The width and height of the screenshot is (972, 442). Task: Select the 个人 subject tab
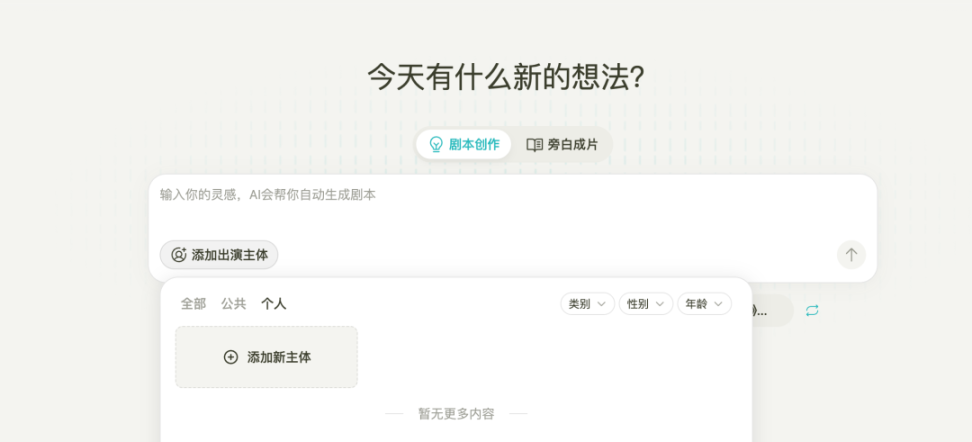273,304
